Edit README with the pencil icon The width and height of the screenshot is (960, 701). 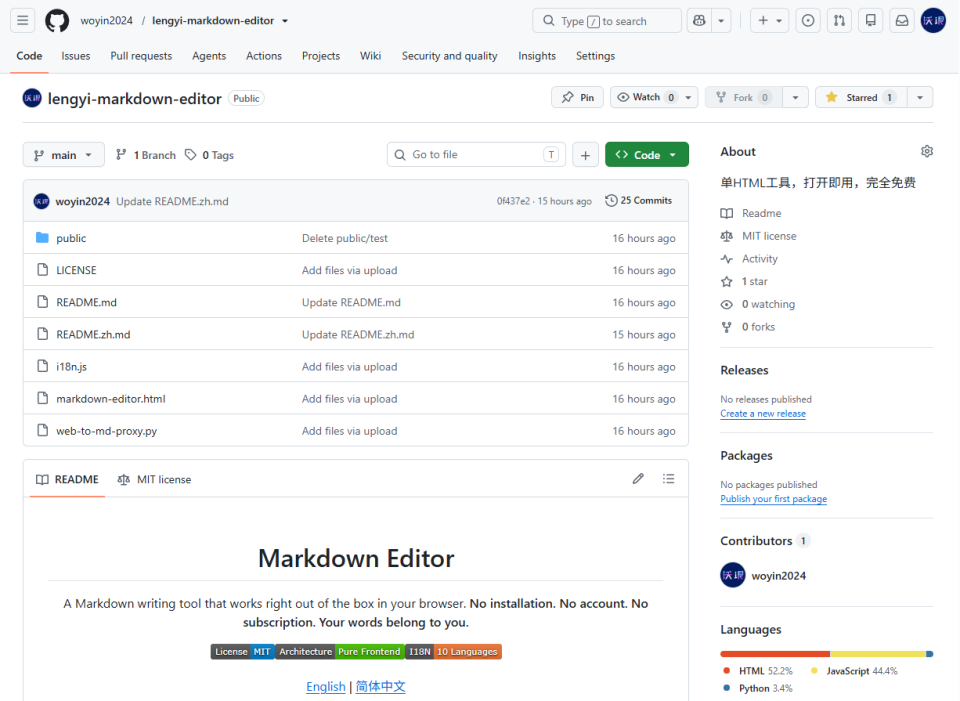(638, 479)
